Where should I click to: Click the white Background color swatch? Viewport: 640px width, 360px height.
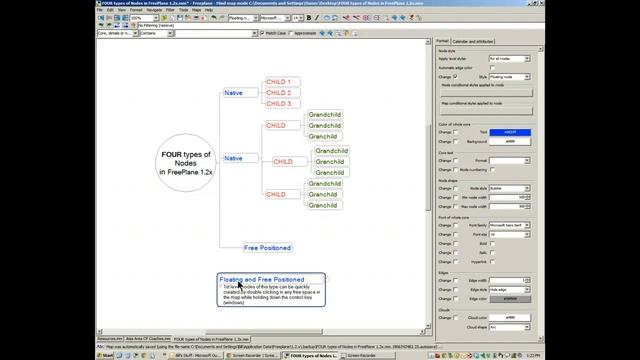tap(510, 141)
